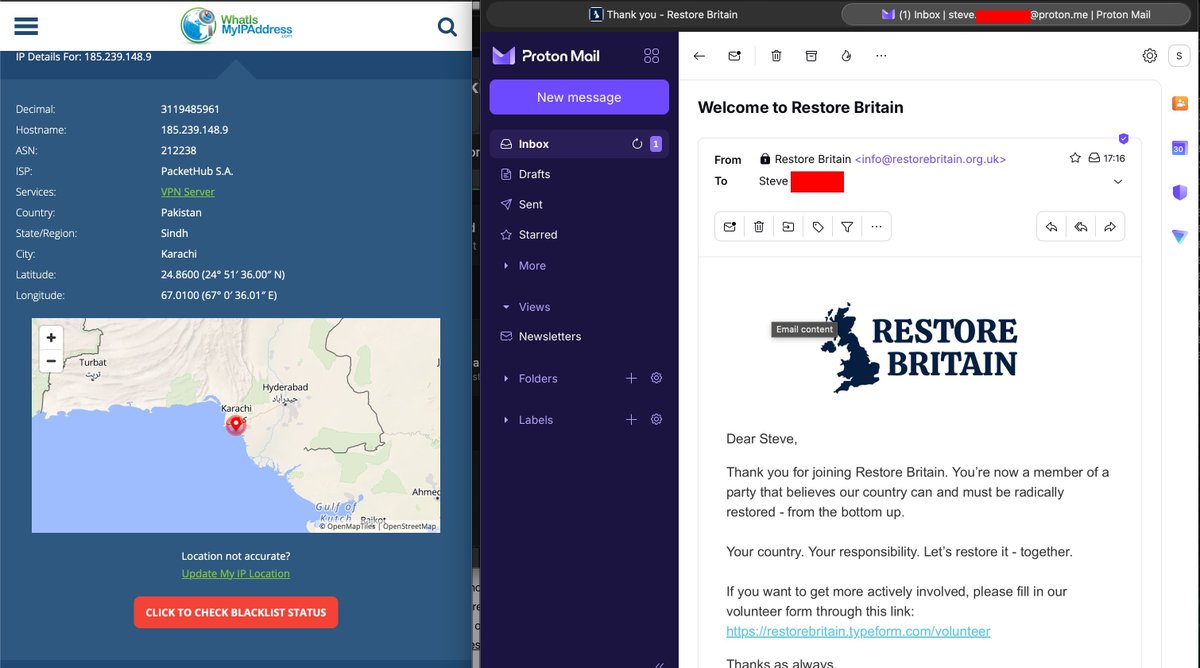Click the email subject Welcome to Restore Britain
This screenshot has height=668, width=1200.
pyautogui.click(x=800, y=107)
